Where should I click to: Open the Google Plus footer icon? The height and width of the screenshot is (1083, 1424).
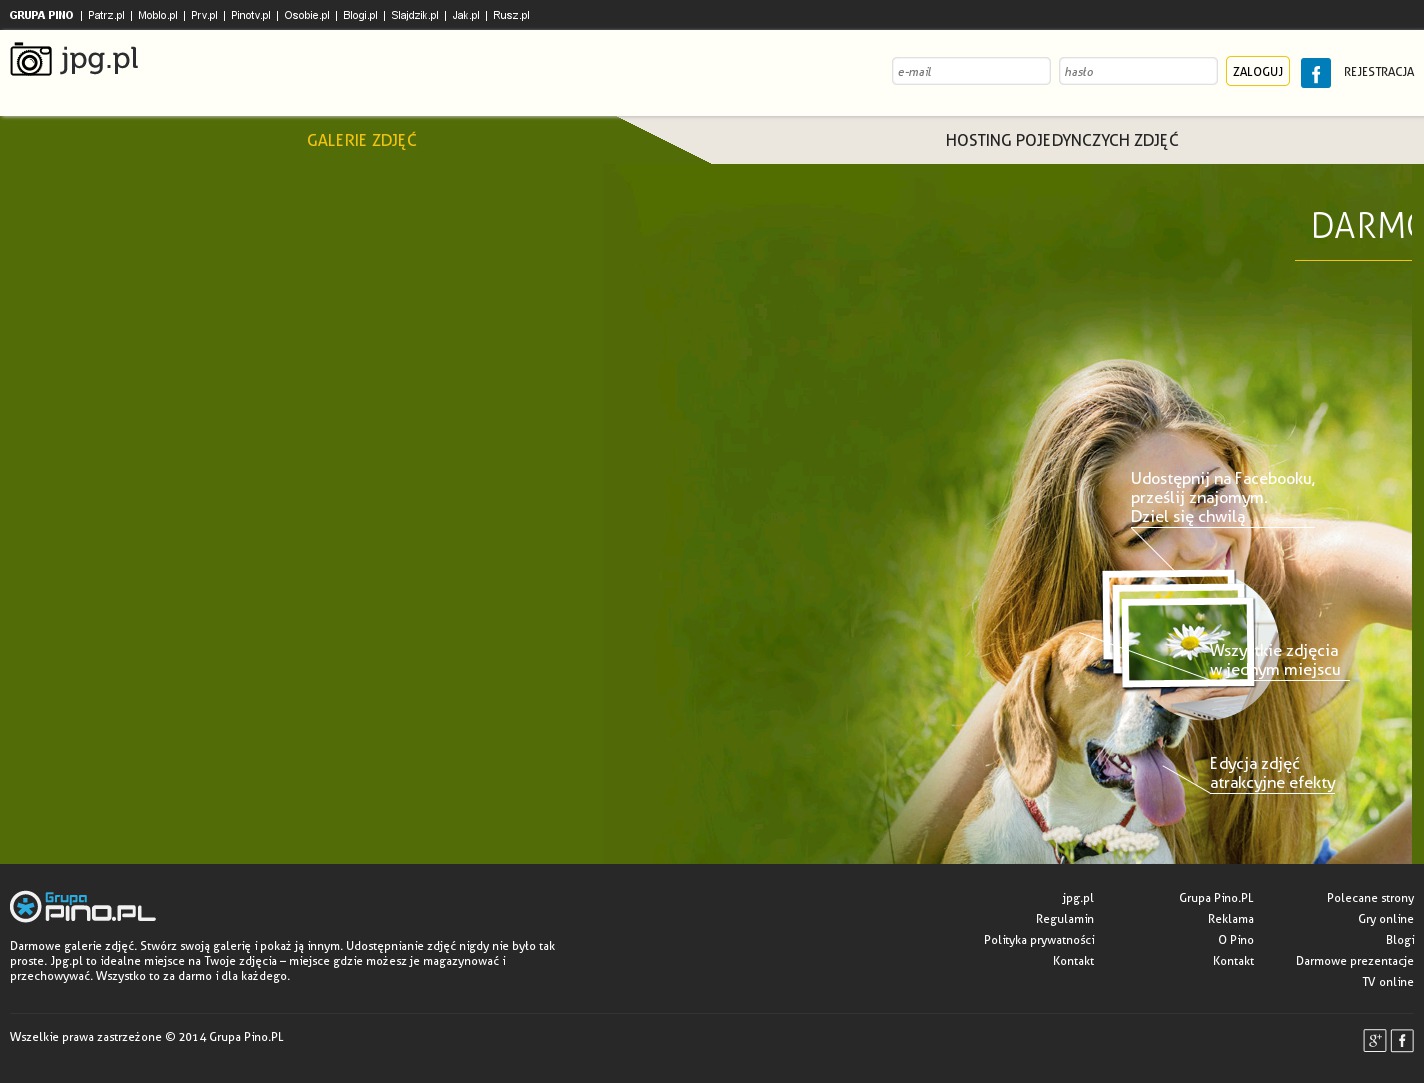(1375, 1040)
